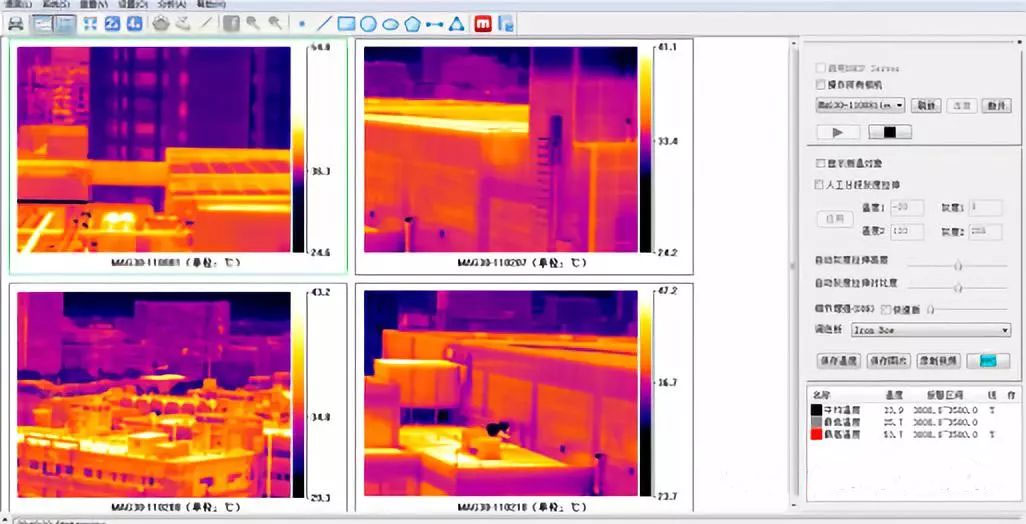Select the point measurement tool
Image resolution: width=1026 pixels, height=524 pixels.
click(302, 23)
